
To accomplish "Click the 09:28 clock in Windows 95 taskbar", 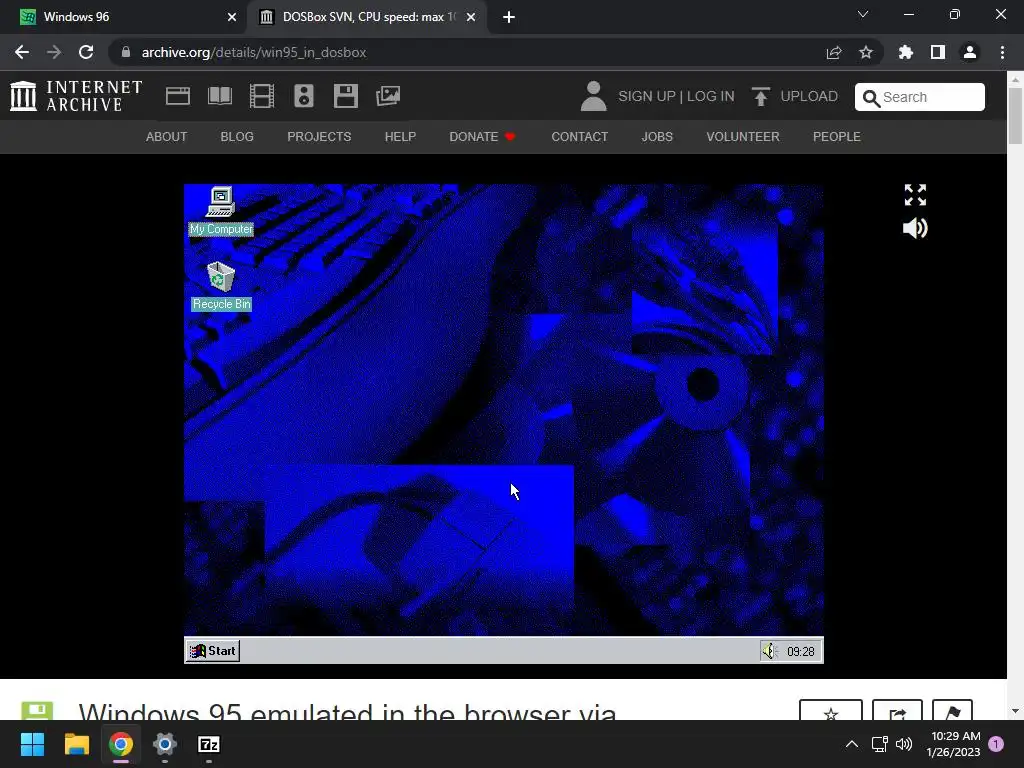I will (801, 651).
